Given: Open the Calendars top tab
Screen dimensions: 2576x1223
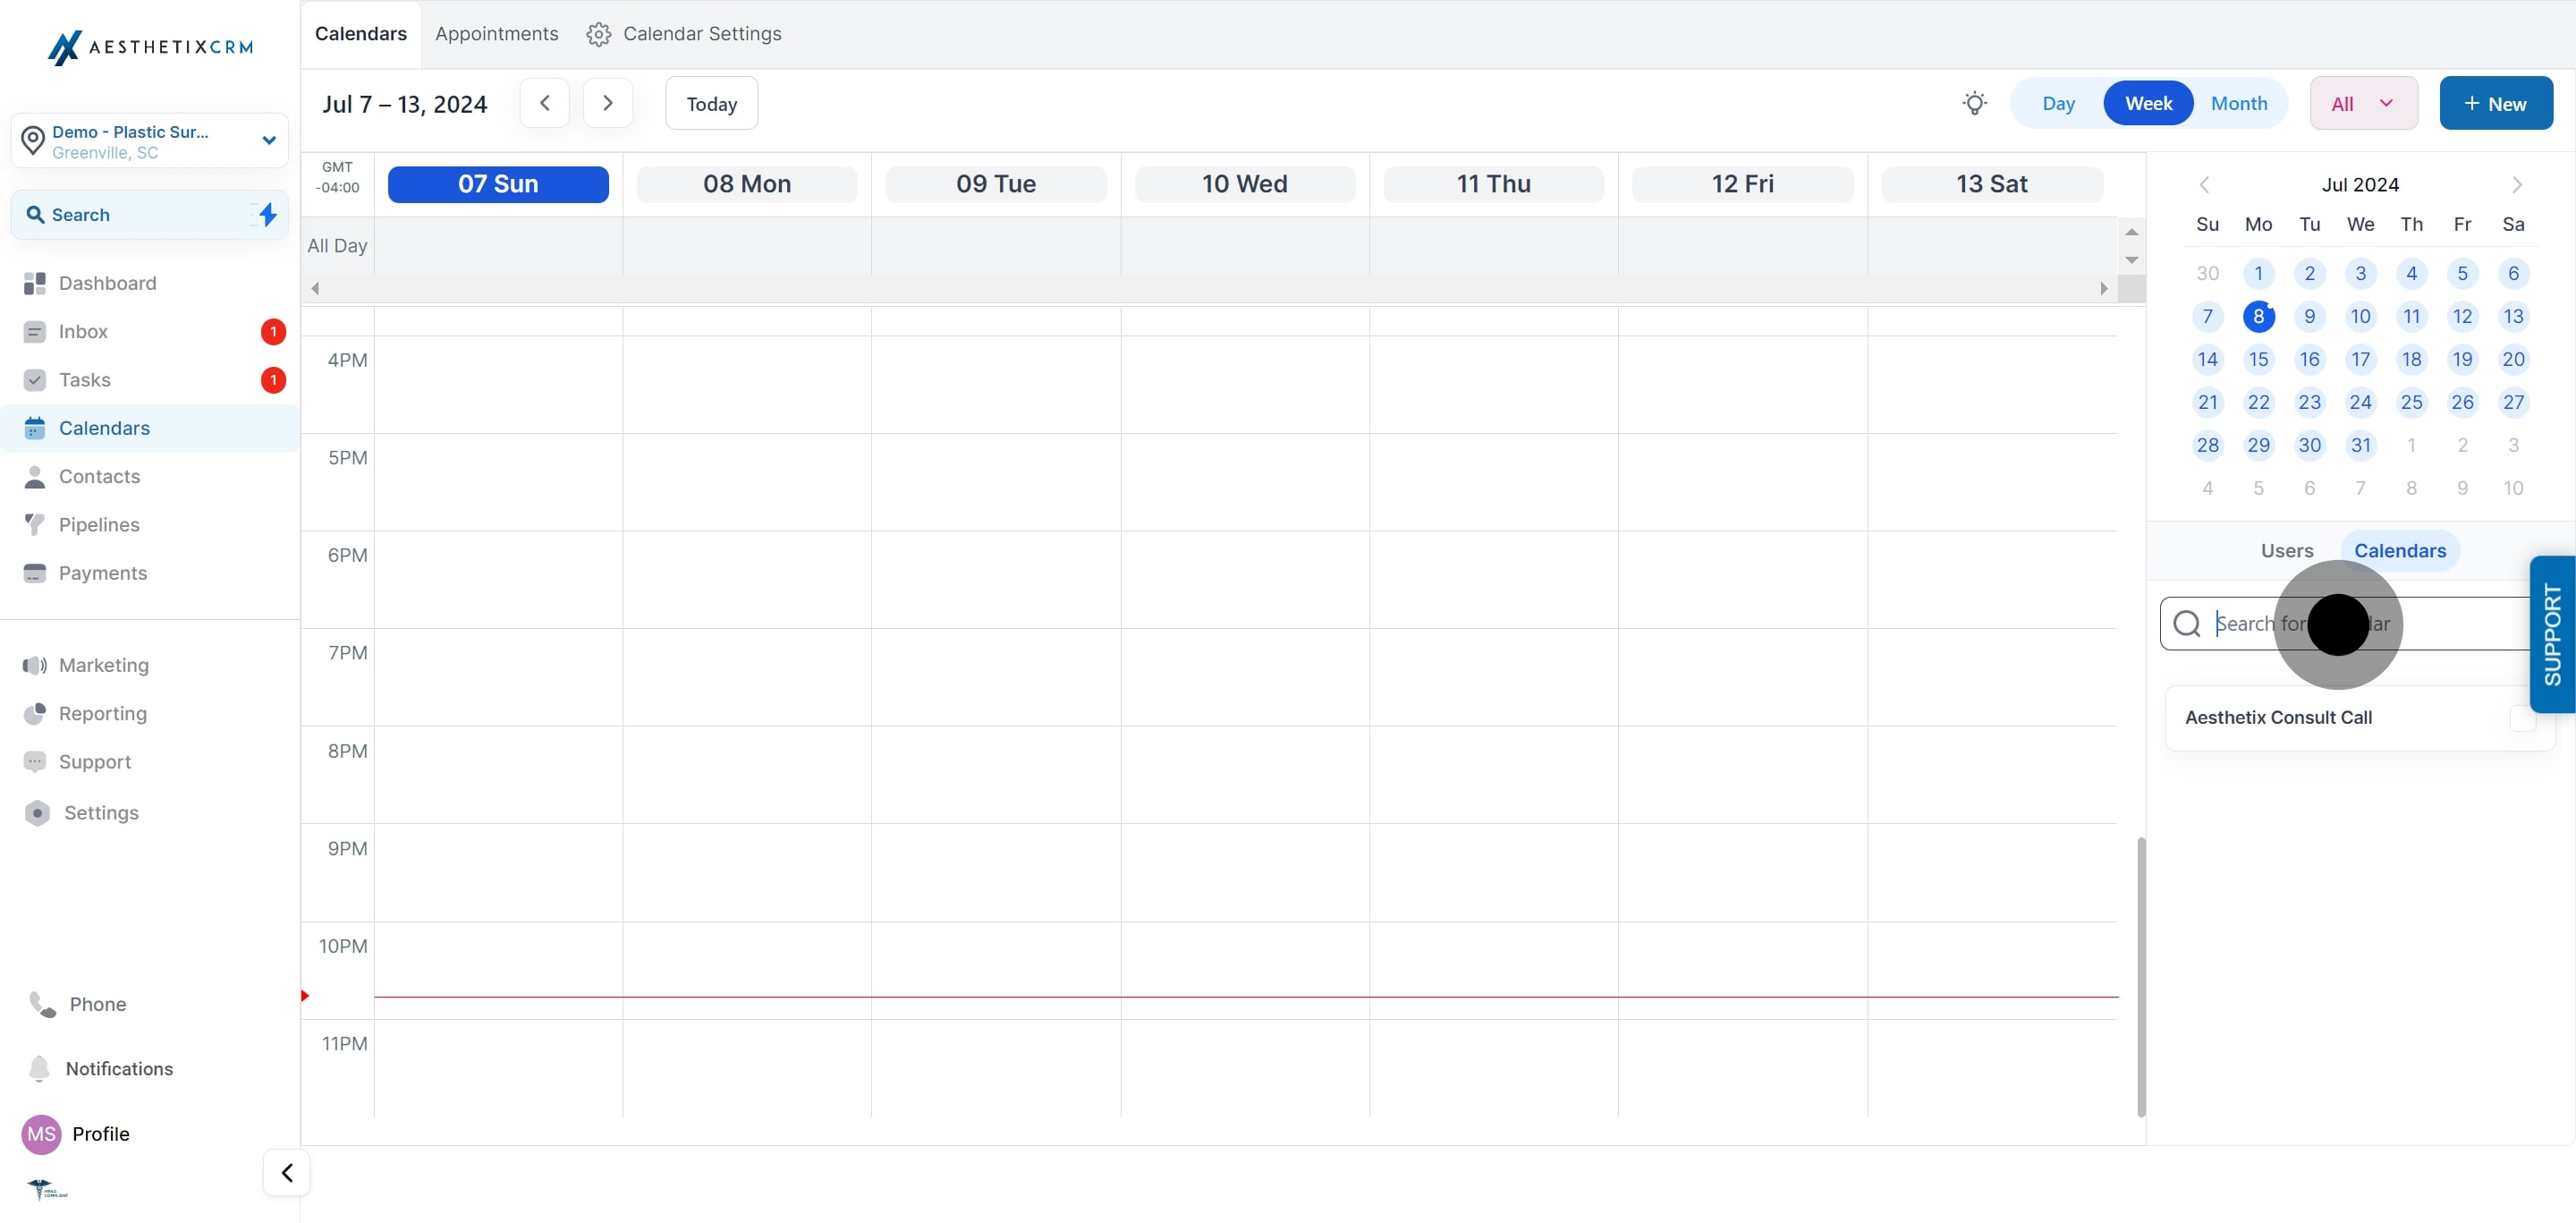Looking at the screenshot, I should tap(361, 34).
